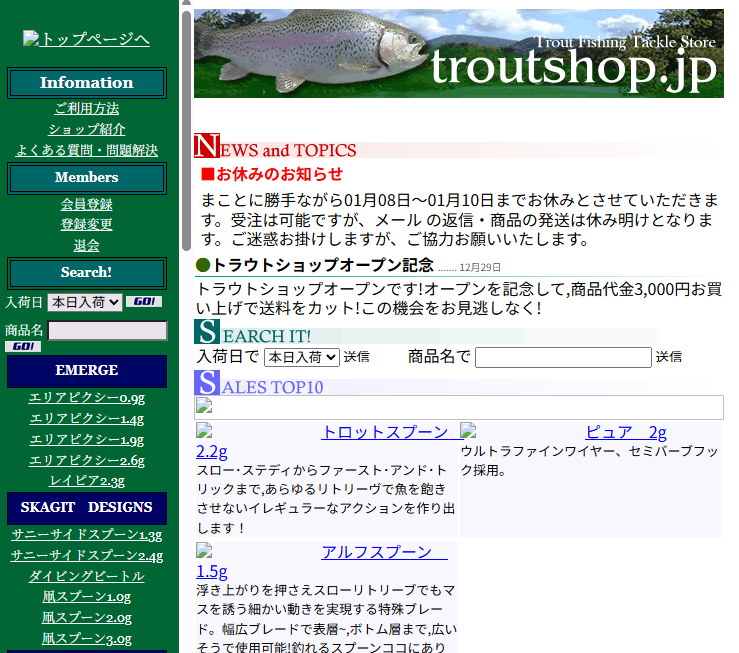
Task: Open the ショップ紹介 link
Action: pyautogui.click(x=87, y=129)
